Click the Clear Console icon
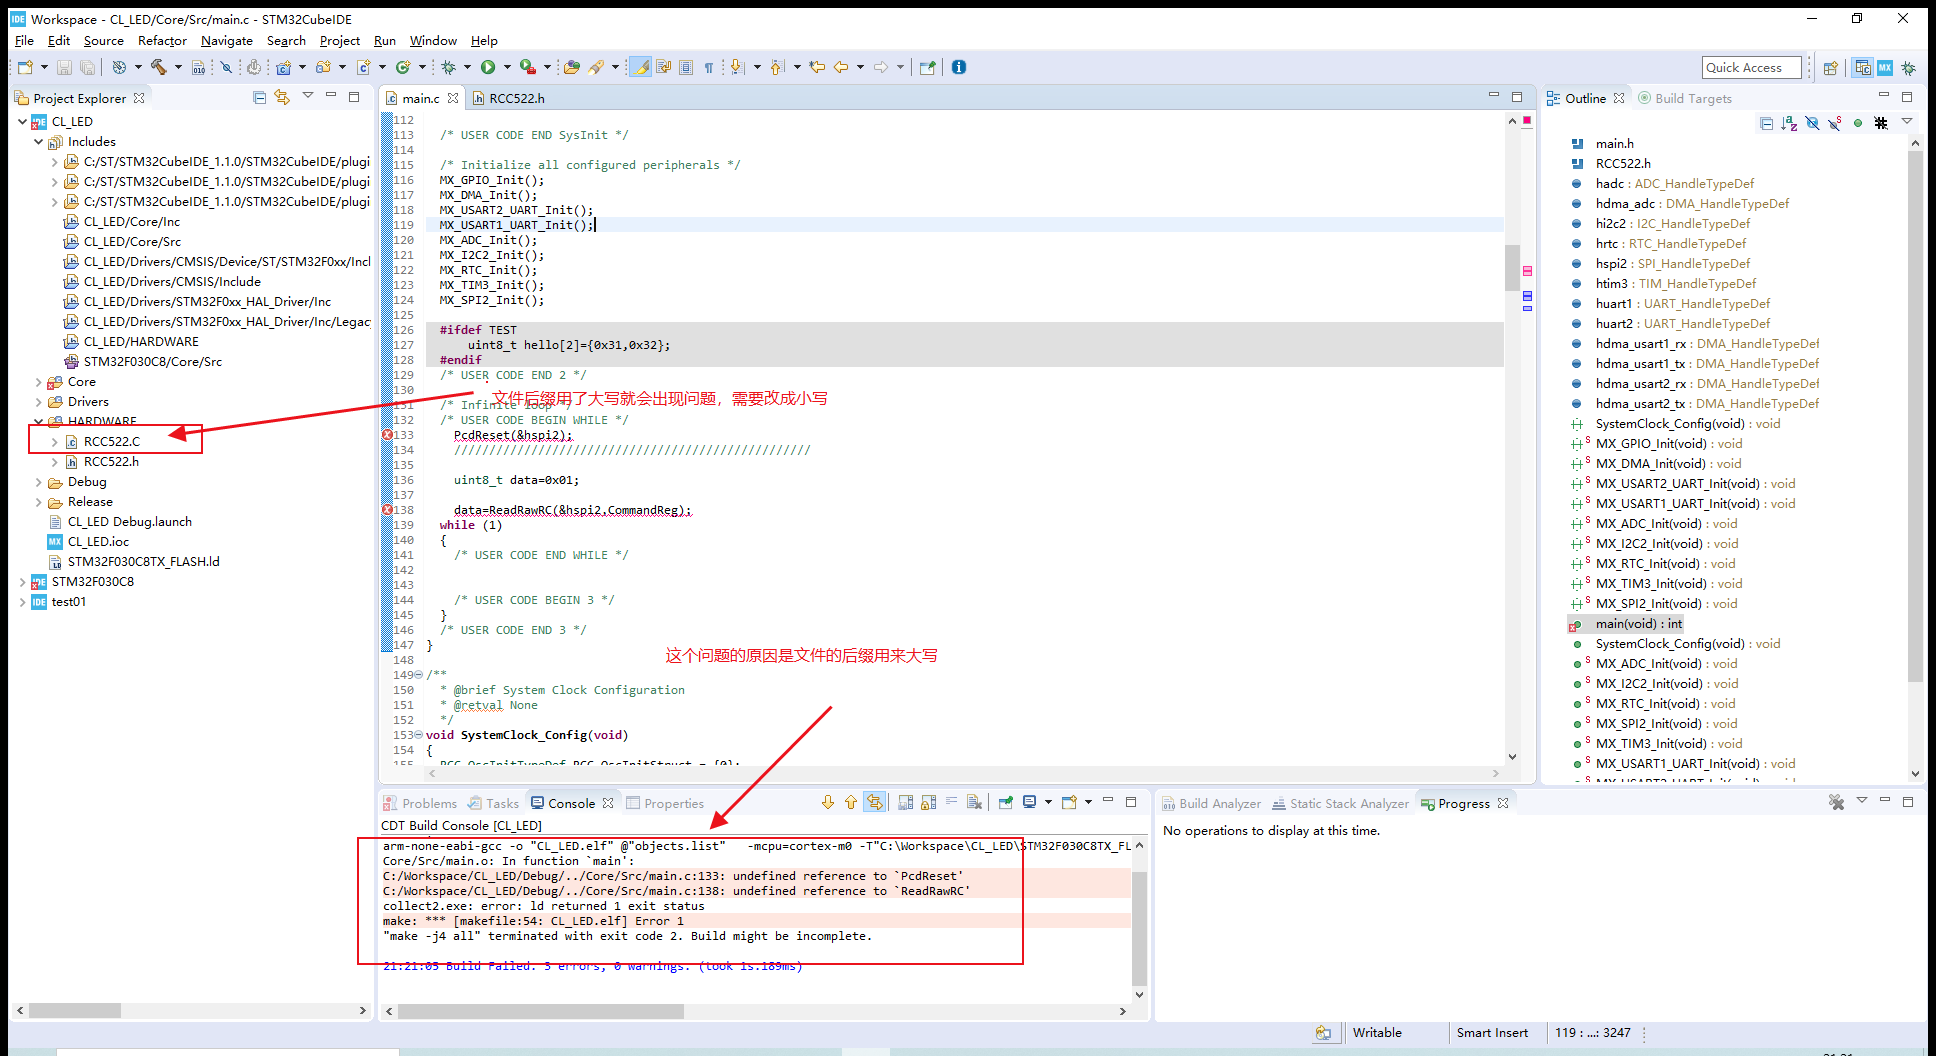The image size is (1936, 1056). (x=975, y=802)
